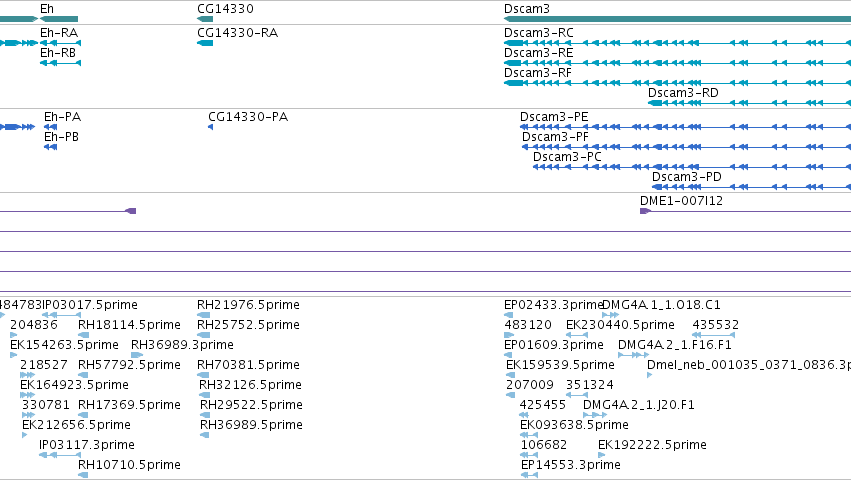The image size is (851, 480).
Task: Click the Dscam3-PD protein feature
Action: click(x=751, y=187)
